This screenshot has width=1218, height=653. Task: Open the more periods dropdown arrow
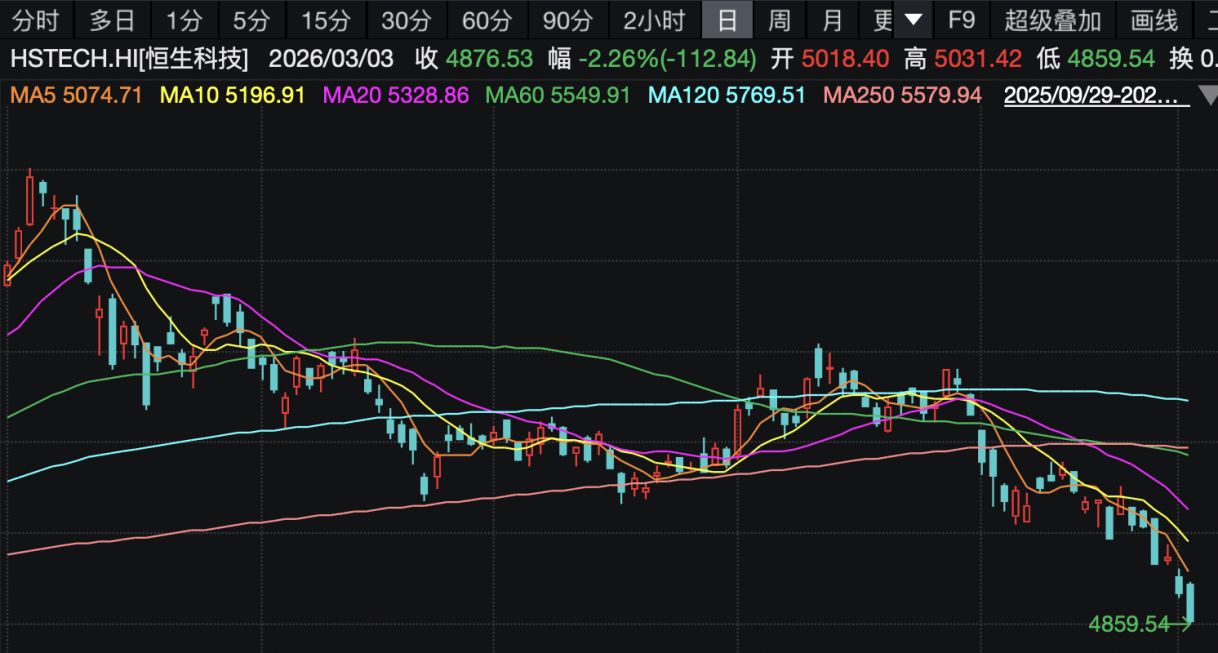[912, 19]
